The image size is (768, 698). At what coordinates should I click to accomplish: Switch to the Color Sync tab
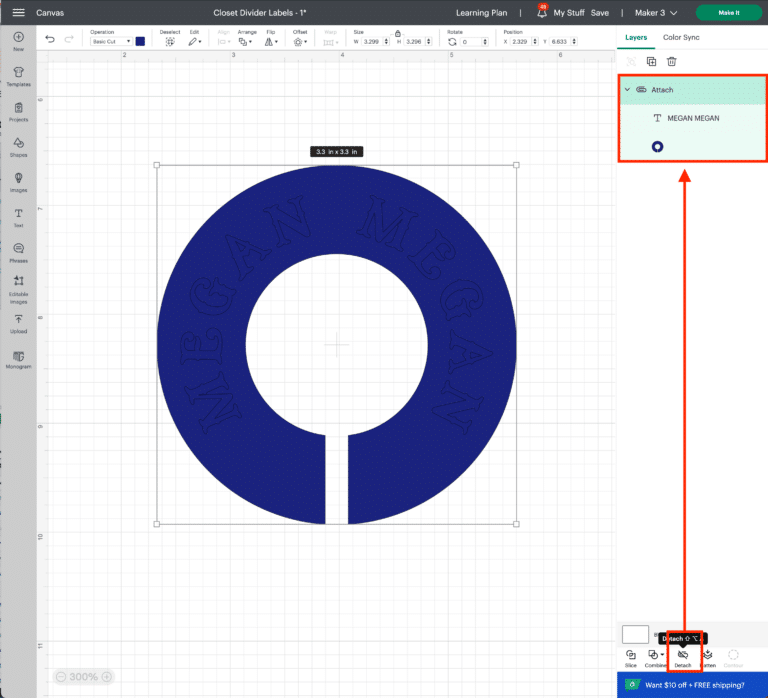pyautogui.click(x=681, y=37)
